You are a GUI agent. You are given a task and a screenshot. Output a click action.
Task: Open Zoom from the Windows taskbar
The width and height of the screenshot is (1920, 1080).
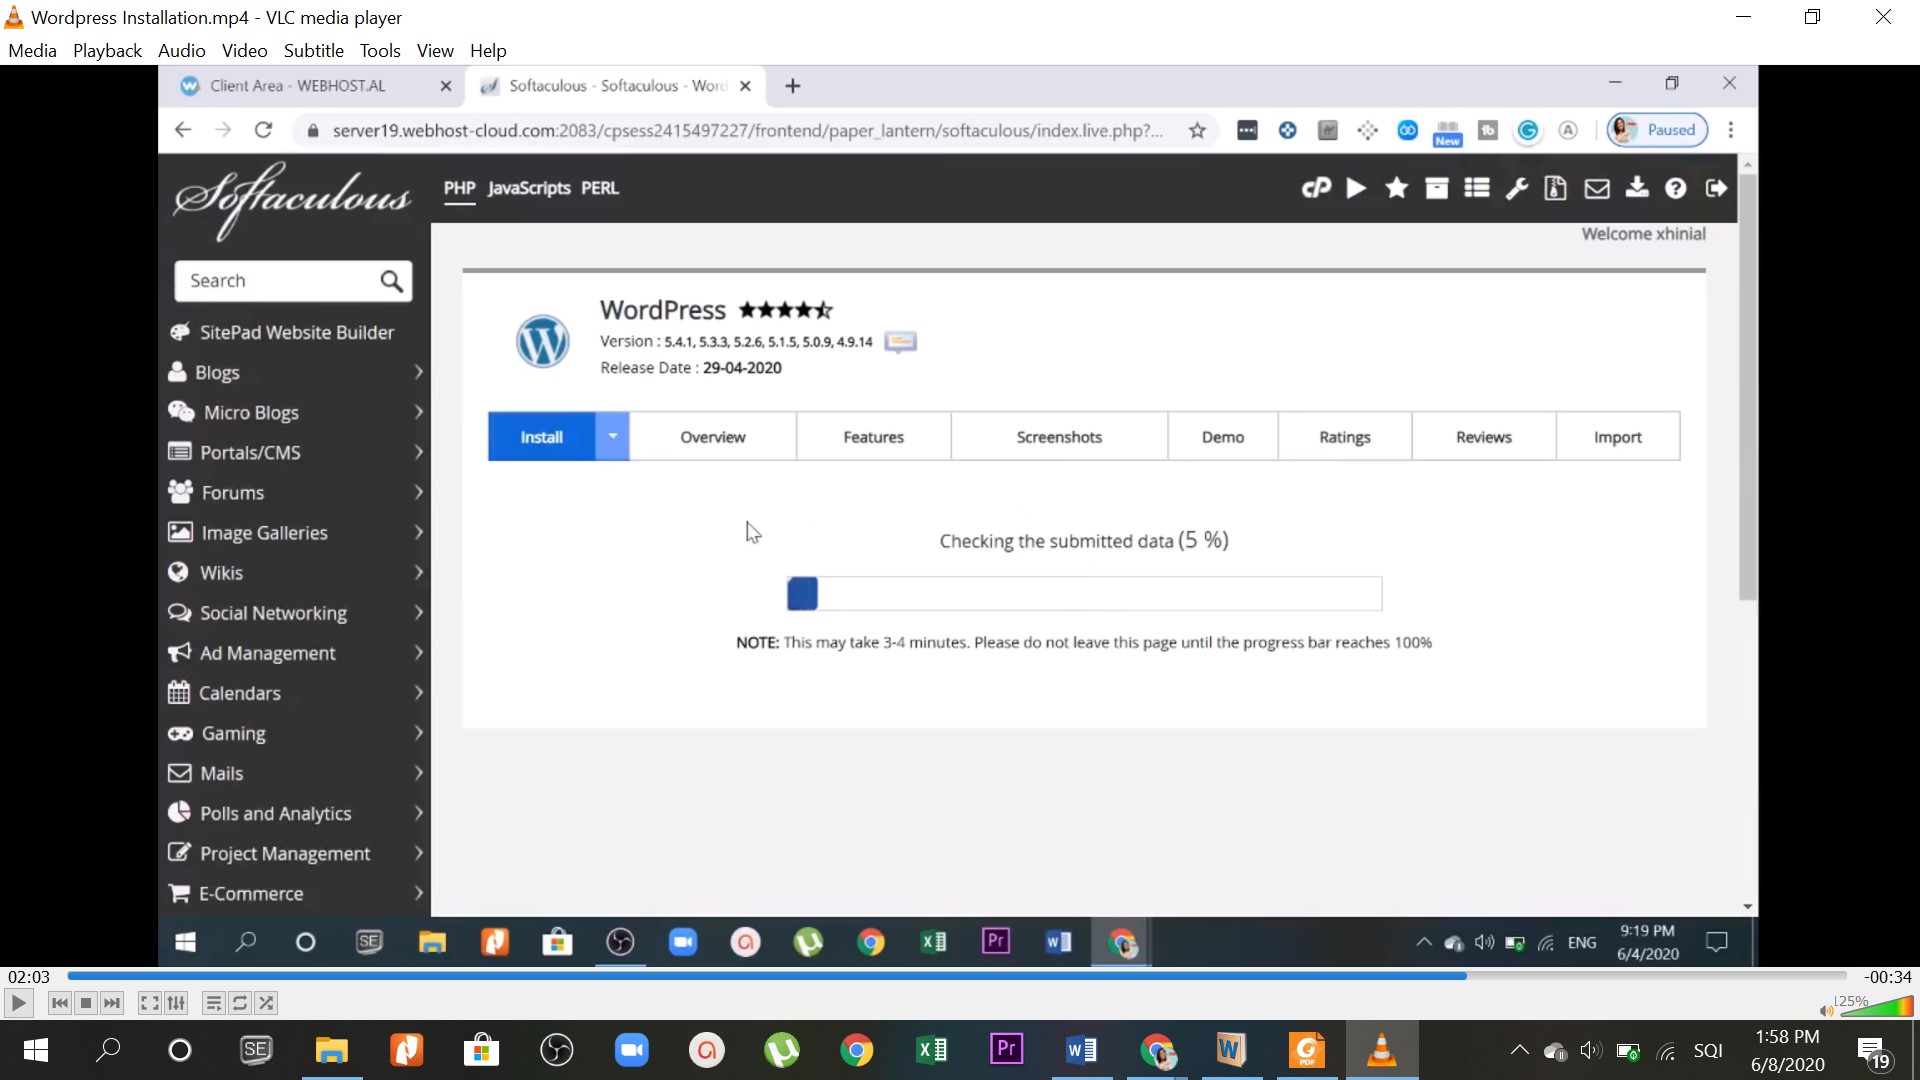pos(632,1050)
